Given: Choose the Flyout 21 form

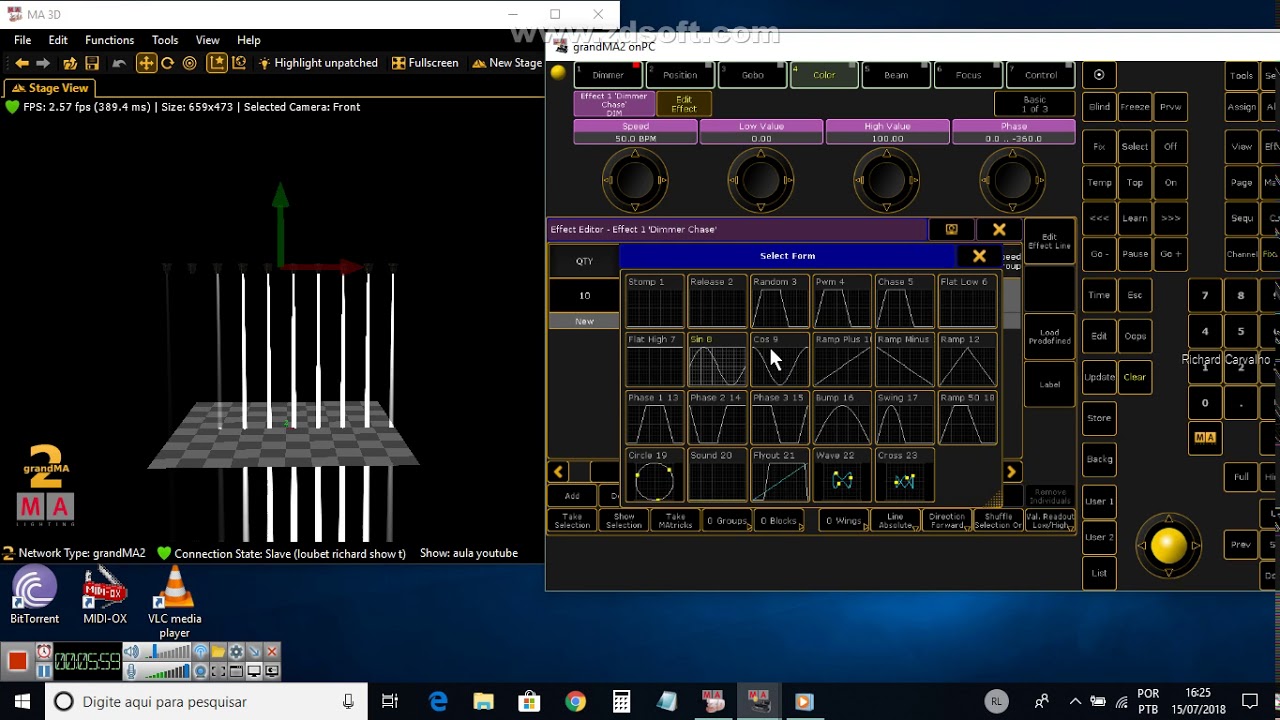Looking at the screenshot, I should pos(780,476).
